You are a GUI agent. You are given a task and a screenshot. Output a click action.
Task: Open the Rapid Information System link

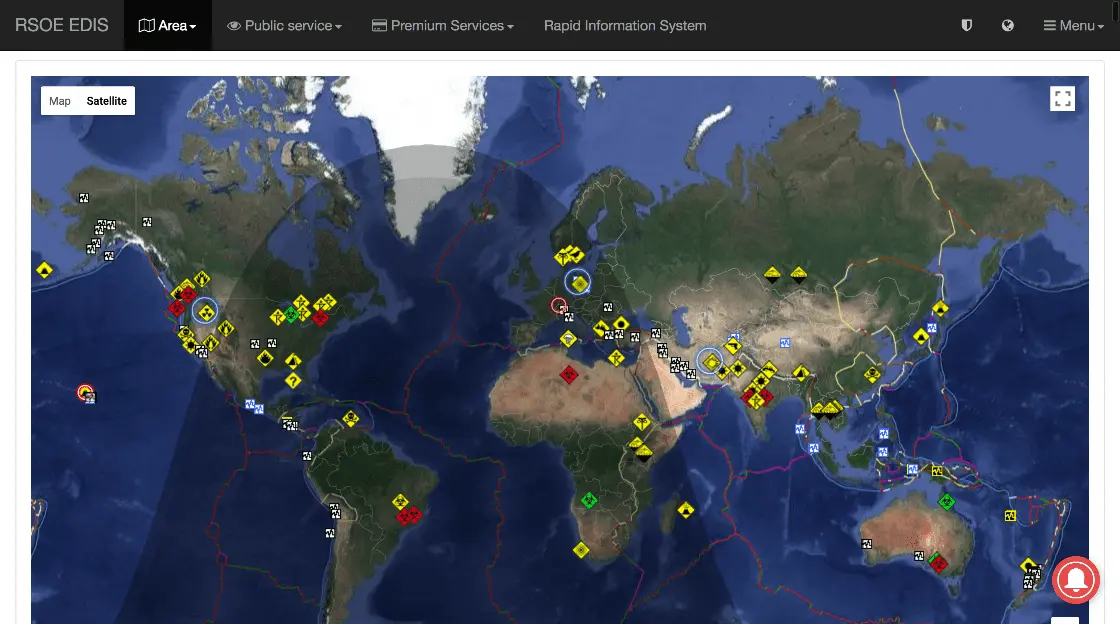coord(625,26)
